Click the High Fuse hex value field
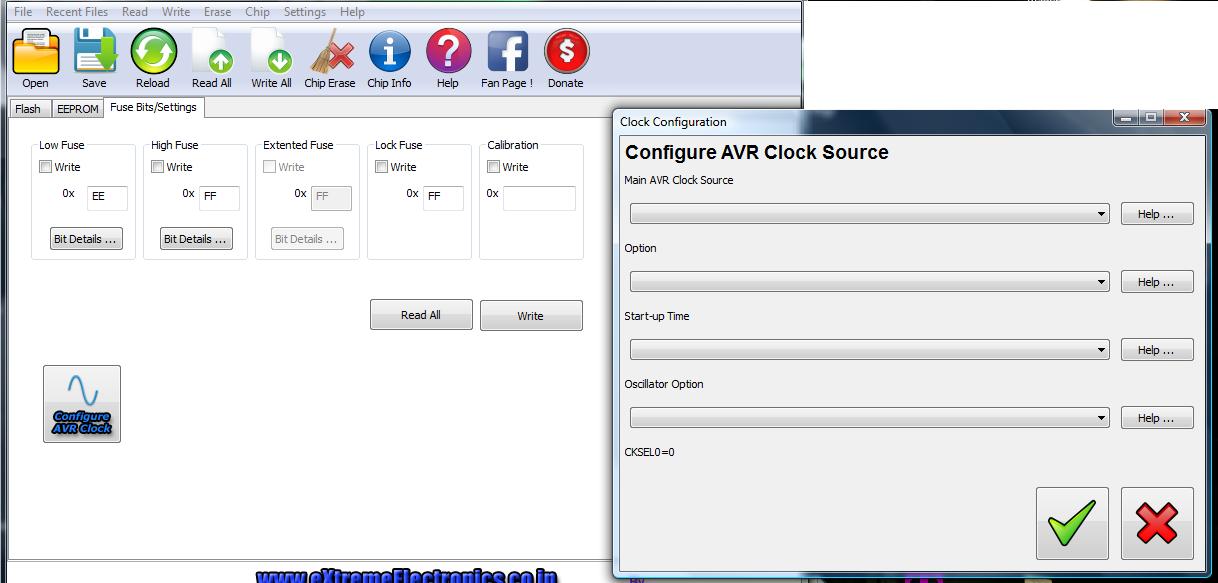 pyautogui.click(x=220, y=198)
